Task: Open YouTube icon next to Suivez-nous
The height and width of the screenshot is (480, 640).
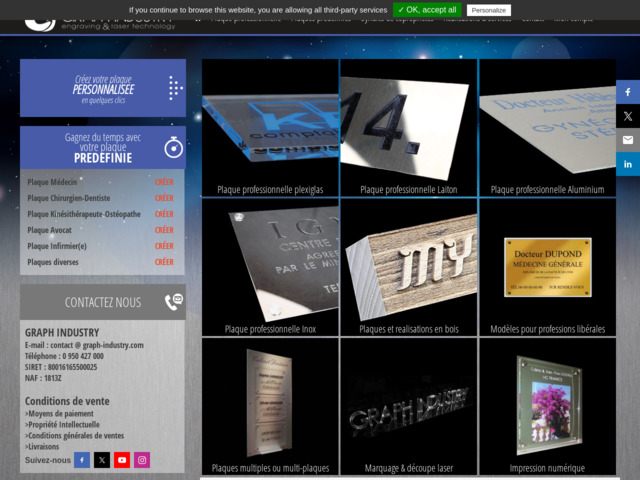Action: pos(122,460)
